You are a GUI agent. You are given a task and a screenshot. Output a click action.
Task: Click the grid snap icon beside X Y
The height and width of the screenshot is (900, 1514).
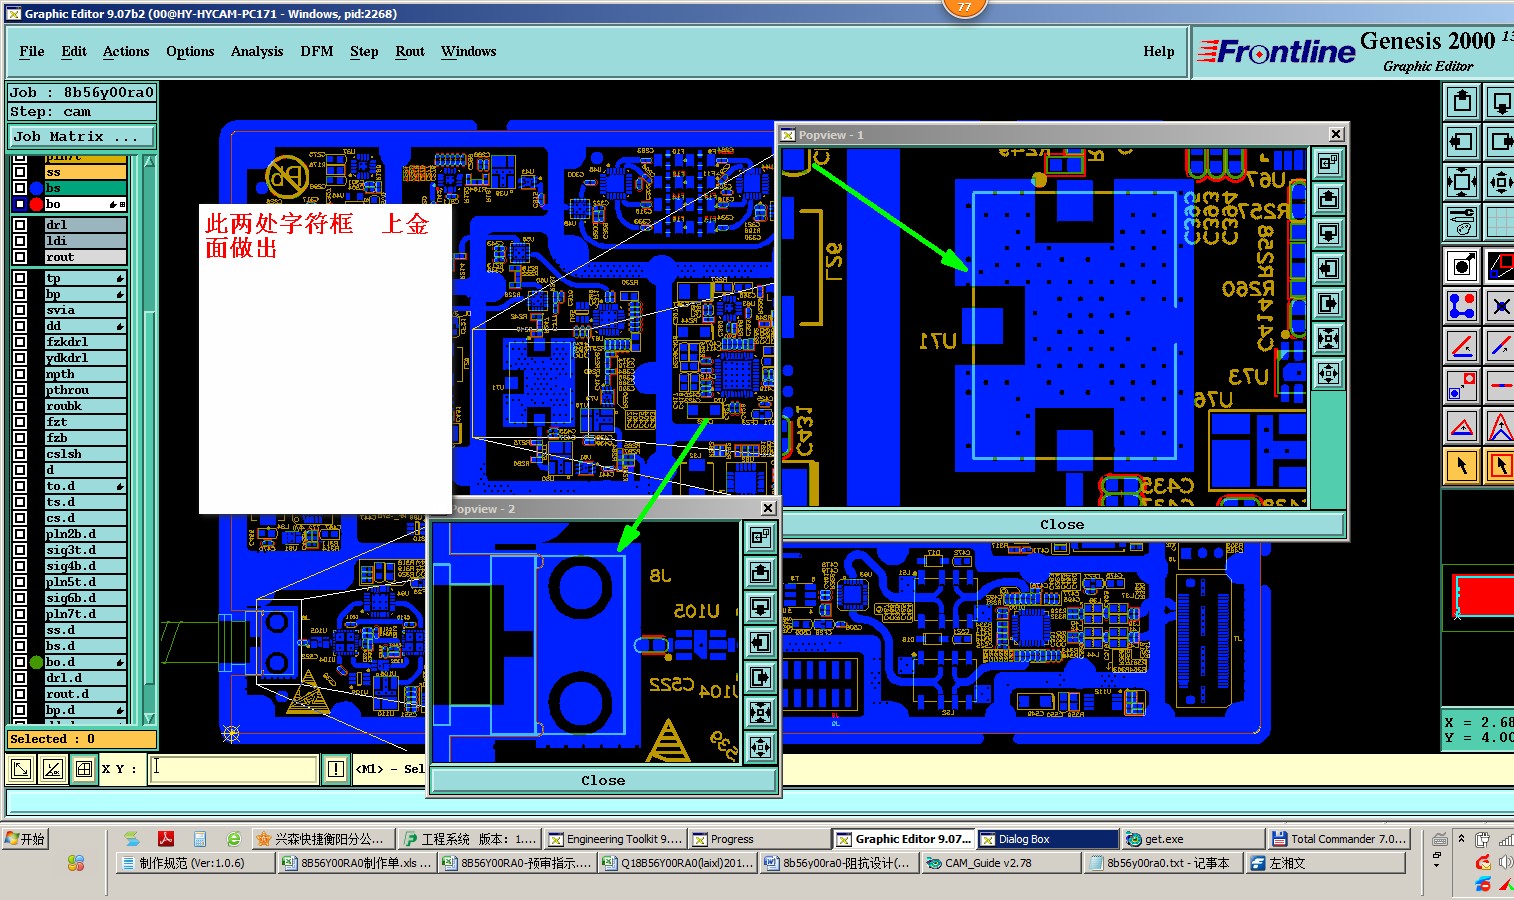tap(84, 768)
